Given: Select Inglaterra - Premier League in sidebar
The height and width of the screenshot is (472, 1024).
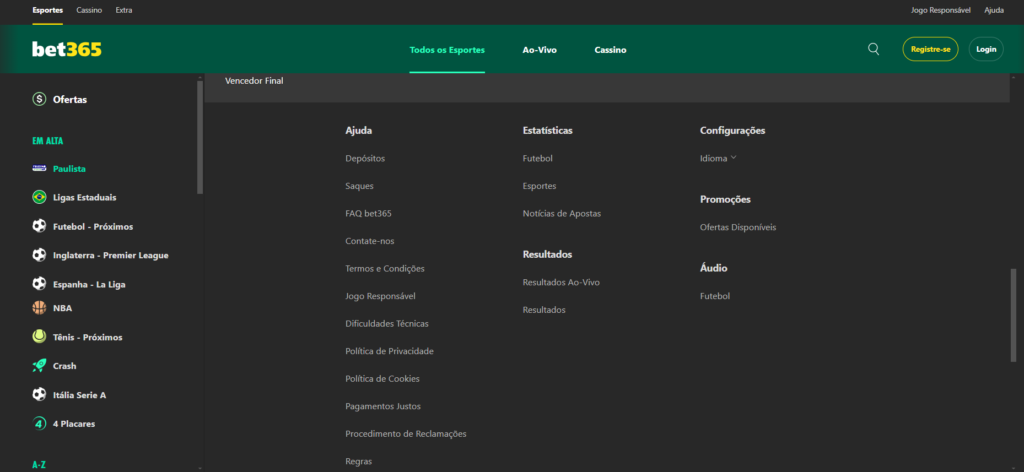Looking at the screenshot, I should [x=110, y=255].
